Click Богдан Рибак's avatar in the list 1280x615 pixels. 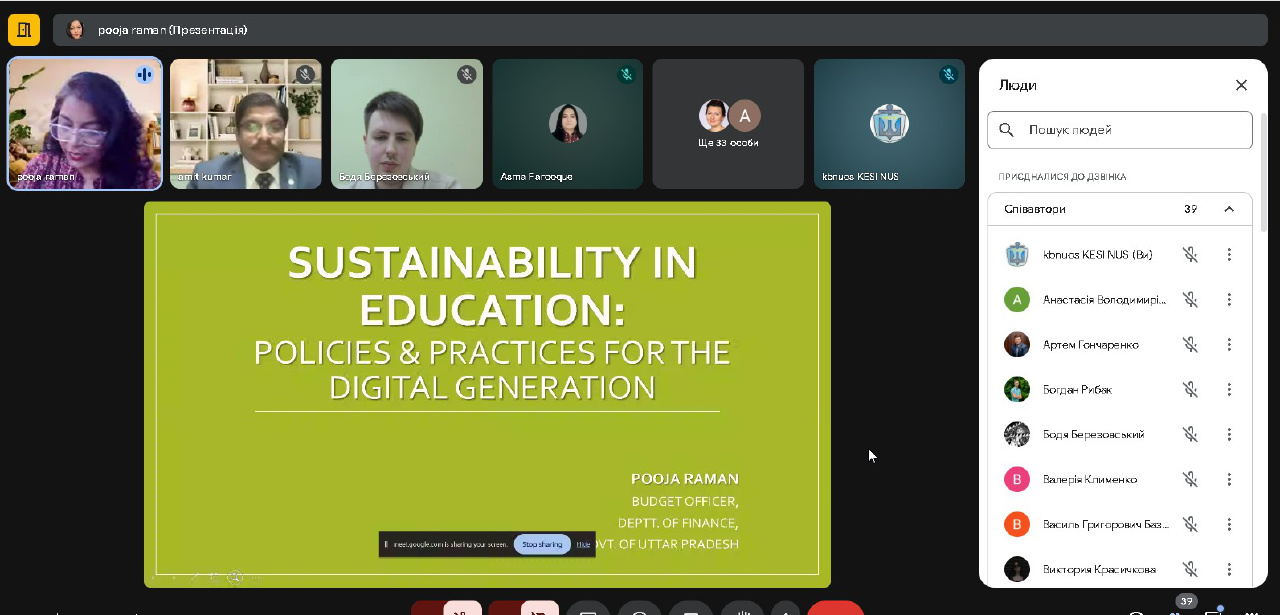coord(1017,390)
